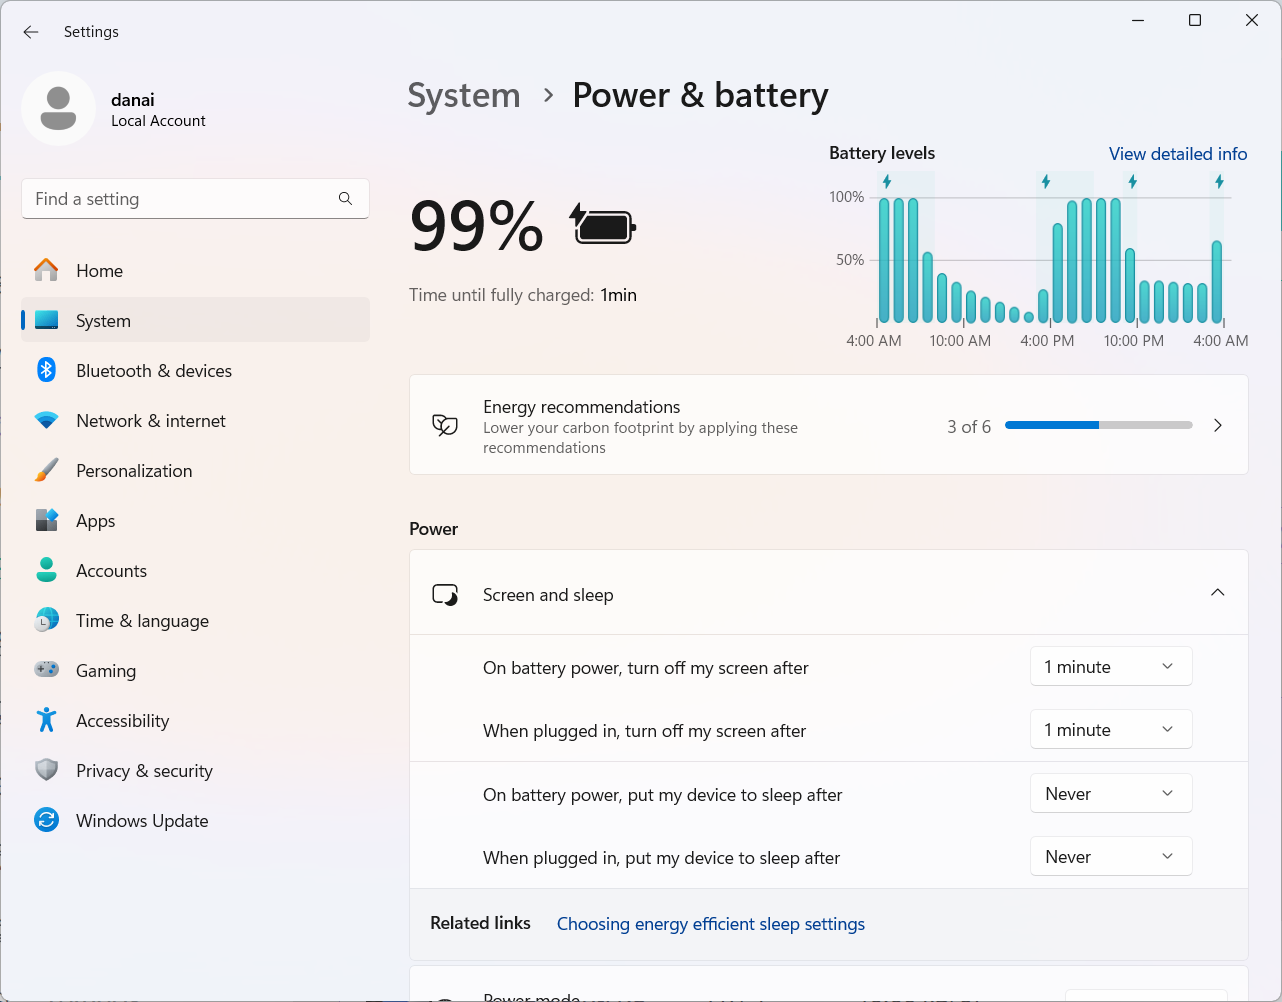Open on-battery sleep timeout dropdown
This screenshot has height=1002, width=1282.
(1110, 794)
